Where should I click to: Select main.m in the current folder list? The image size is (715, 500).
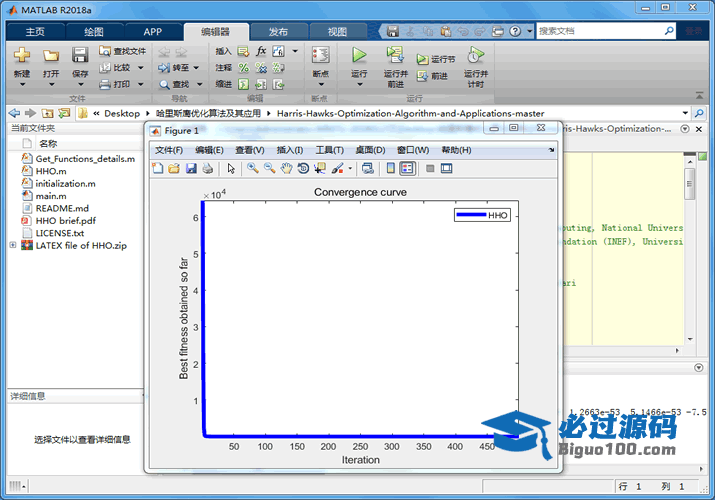[50, 196]
